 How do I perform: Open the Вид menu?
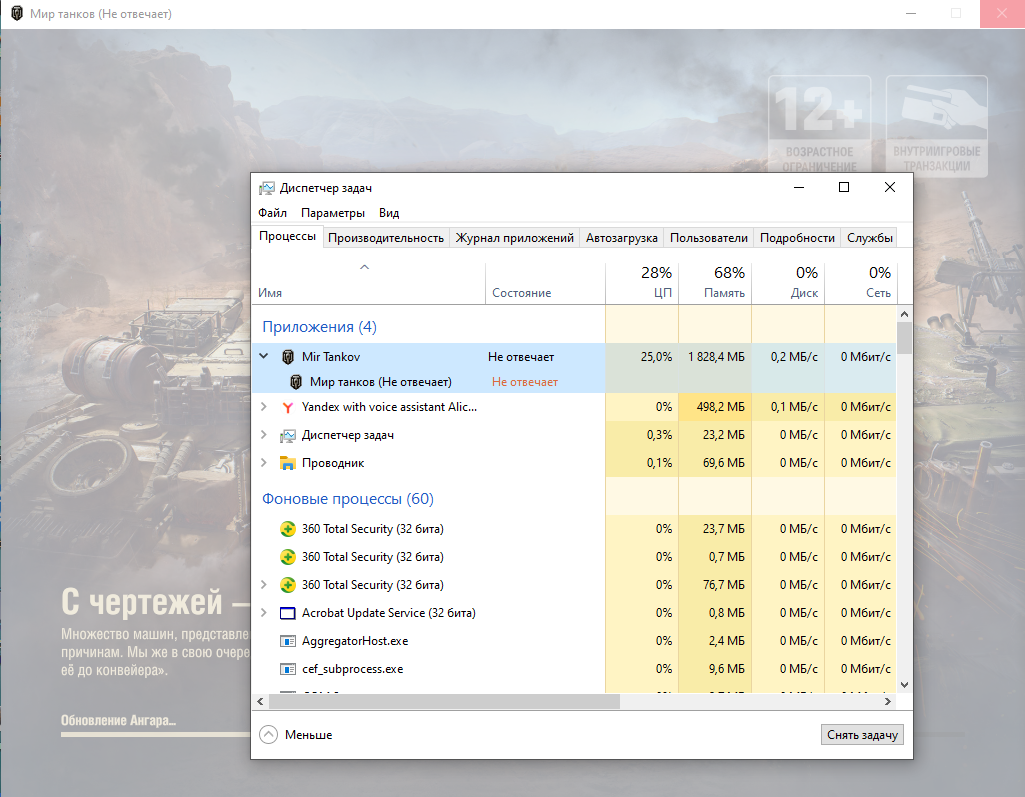(x=389, y=213)
